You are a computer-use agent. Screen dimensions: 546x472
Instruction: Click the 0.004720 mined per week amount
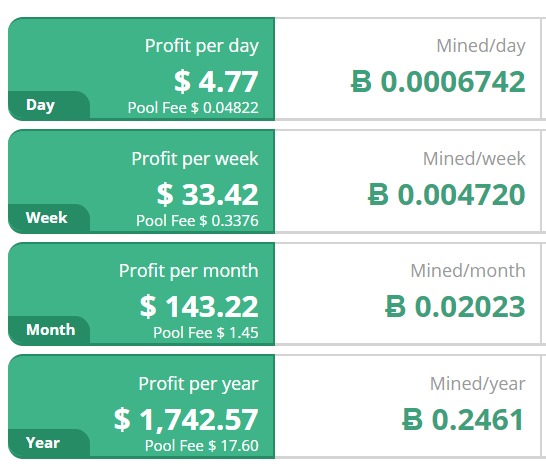(x=462, y=194)
